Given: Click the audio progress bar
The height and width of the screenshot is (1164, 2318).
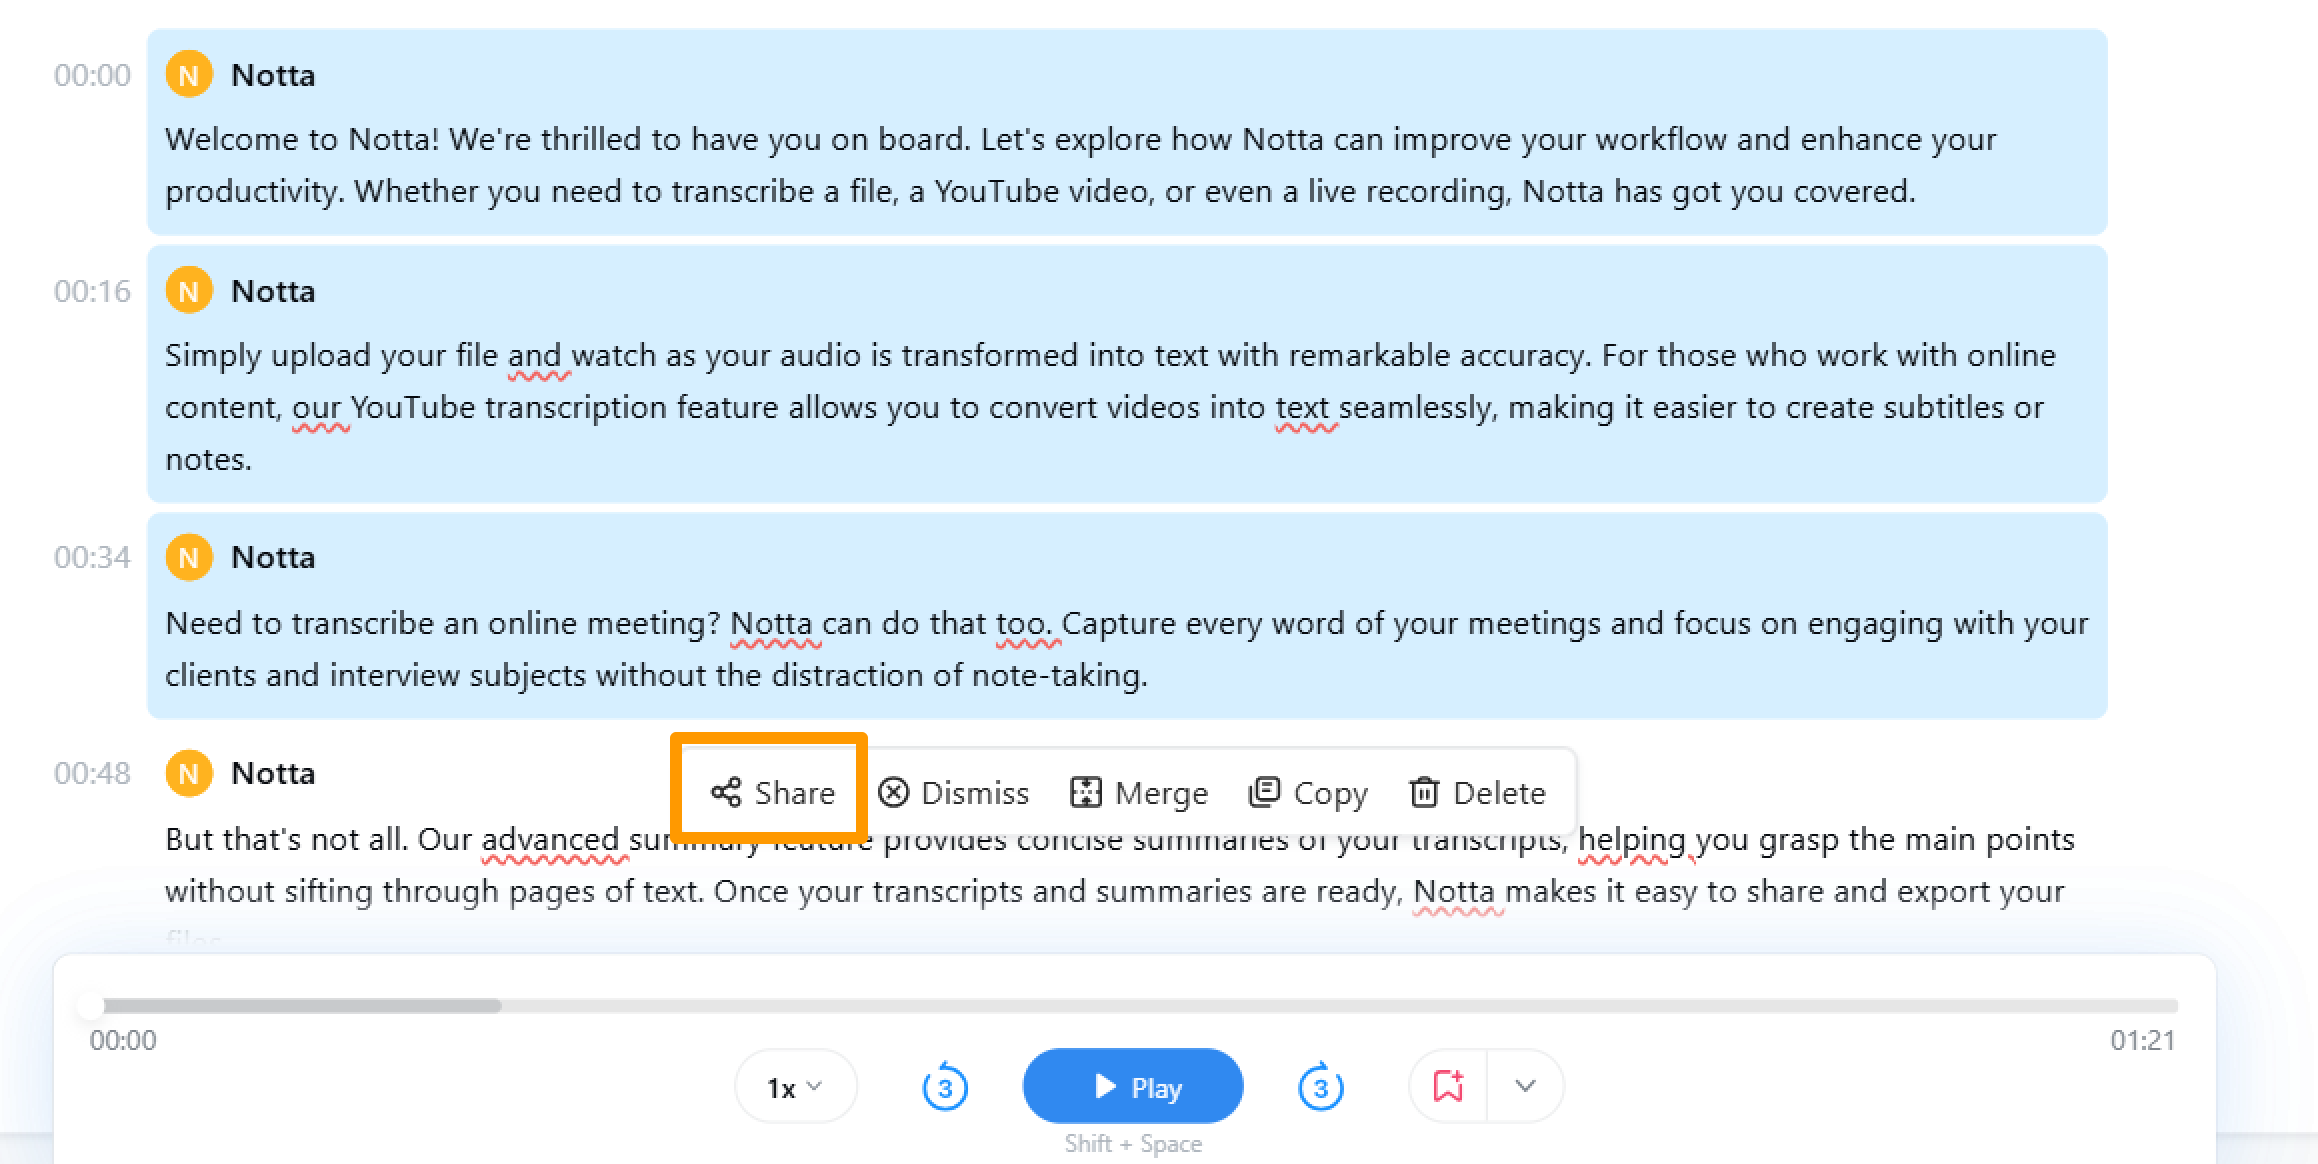Looking at the screenshot, I should (1133, 1006).
